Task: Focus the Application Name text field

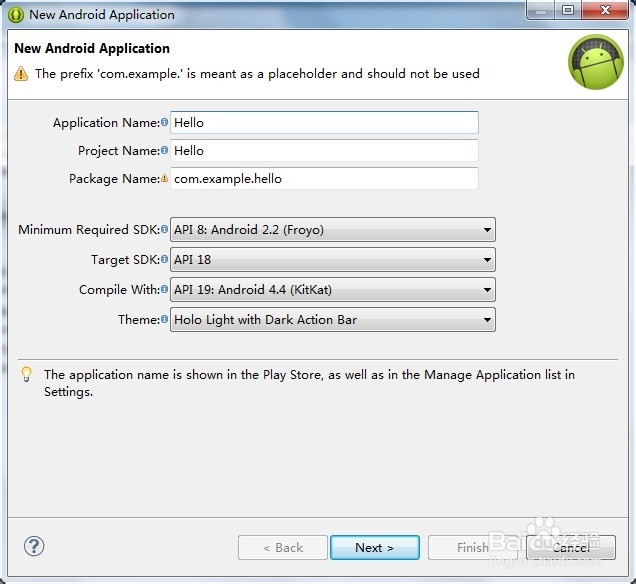Action: click(324, 122)
